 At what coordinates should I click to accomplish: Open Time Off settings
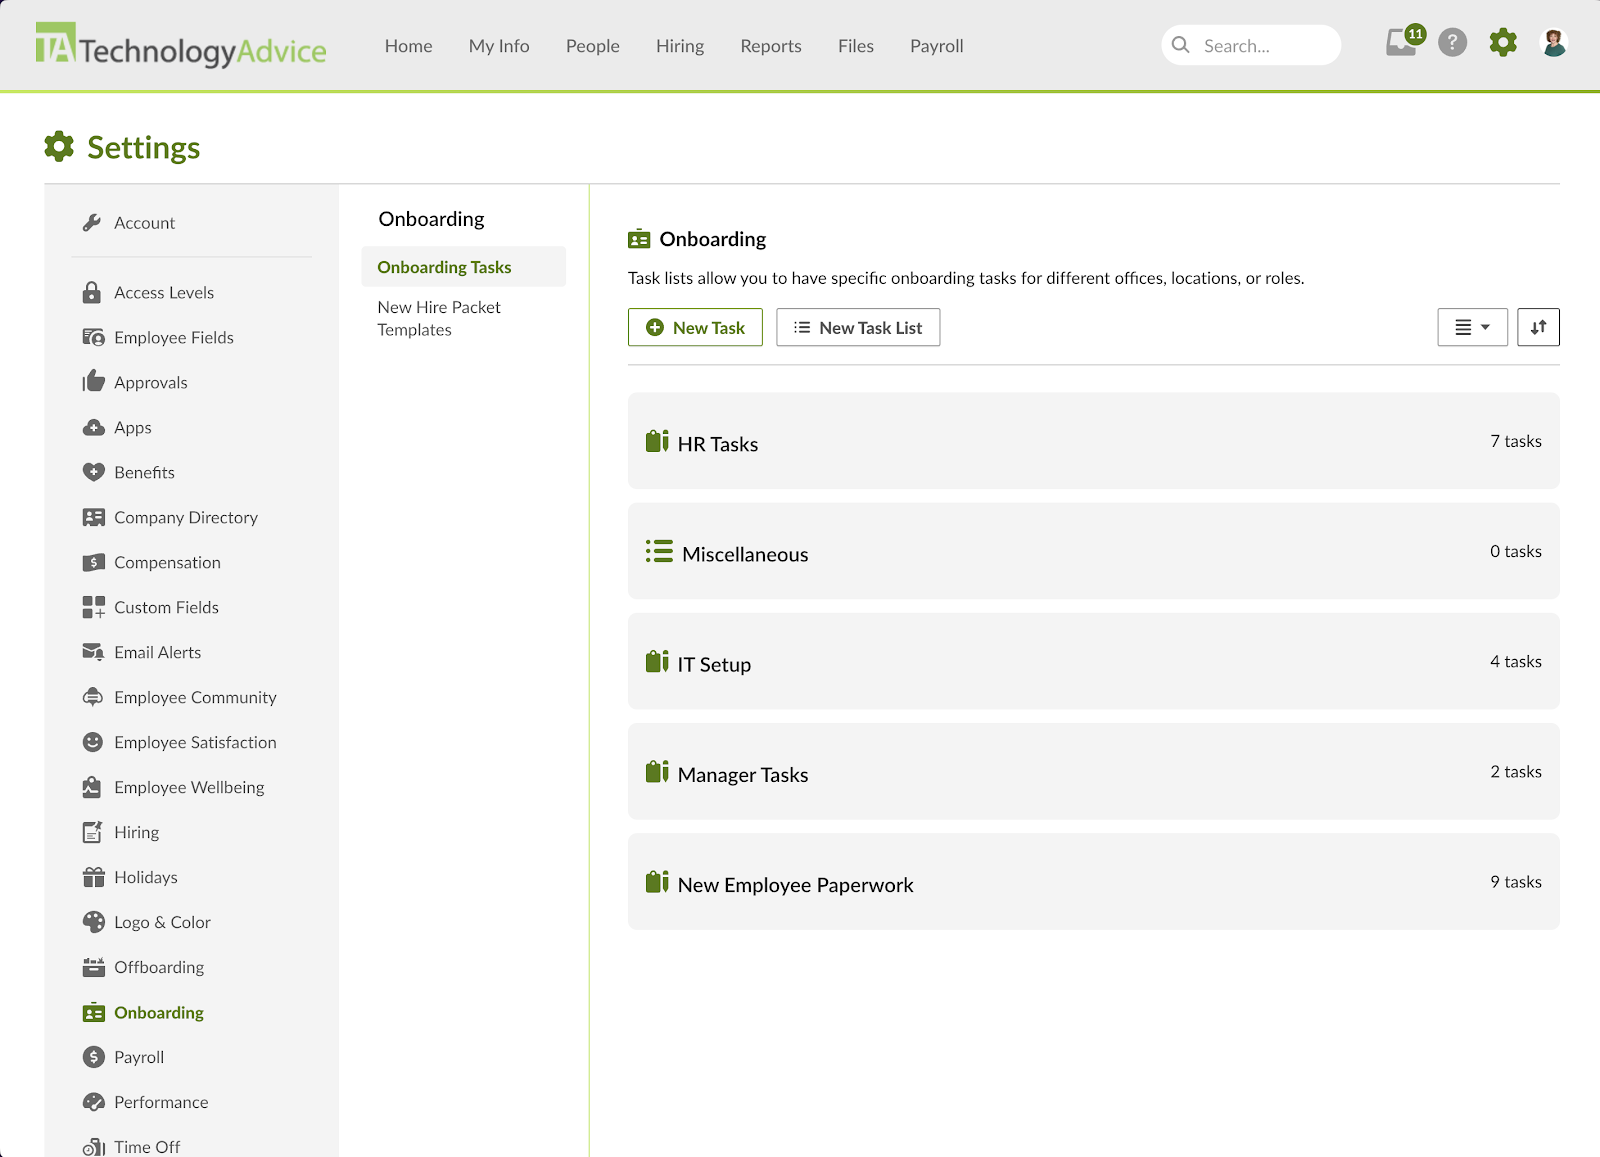coord(147,1146)
